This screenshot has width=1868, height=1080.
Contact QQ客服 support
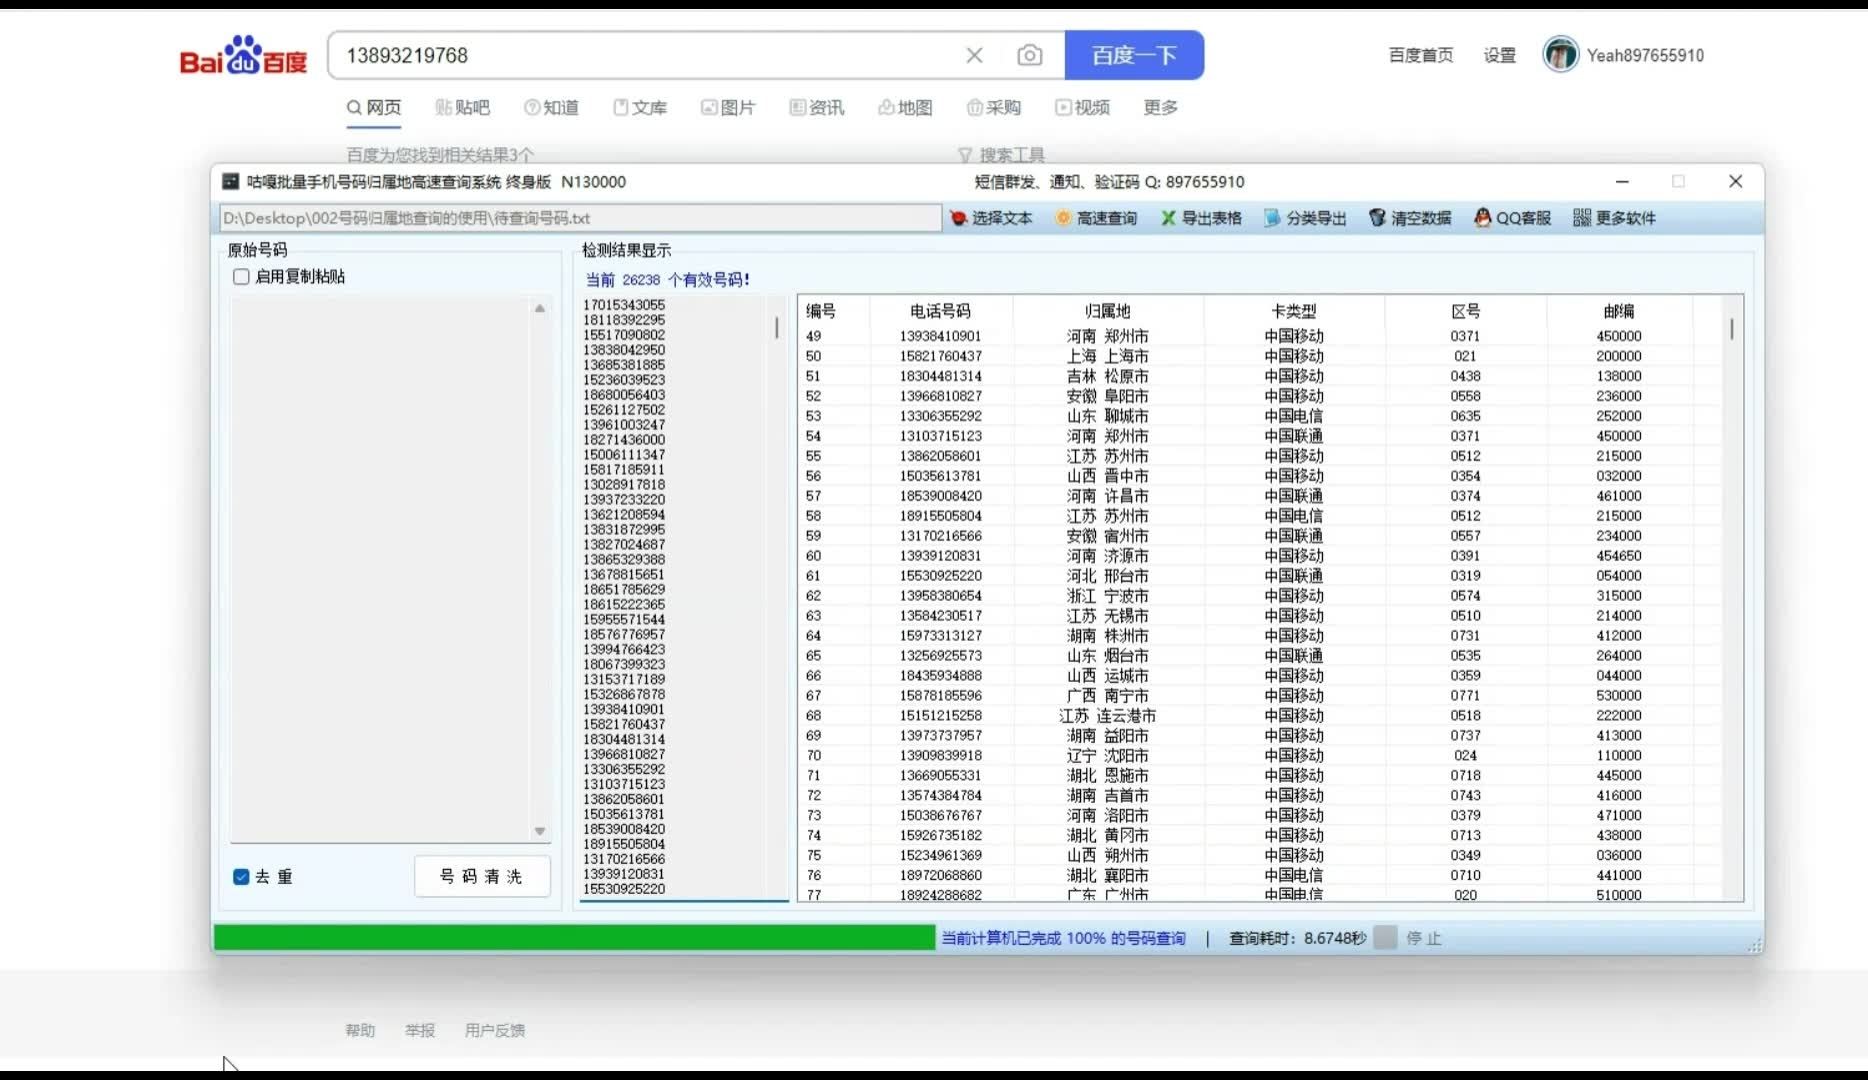pyautogui.click(x=1513, y=218)
